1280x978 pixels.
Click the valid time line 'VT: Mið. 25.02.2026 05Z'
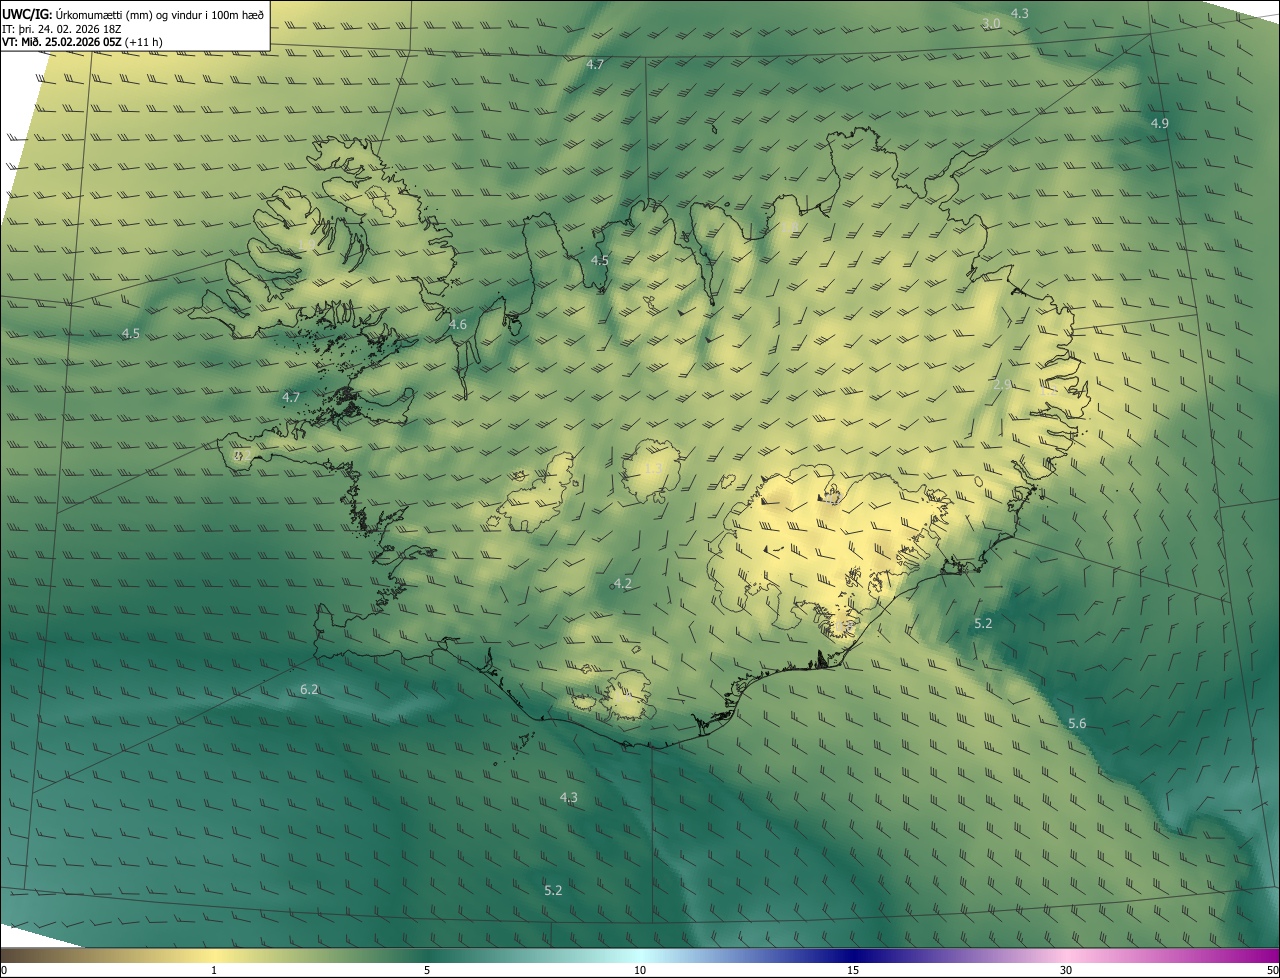(63, 42)
